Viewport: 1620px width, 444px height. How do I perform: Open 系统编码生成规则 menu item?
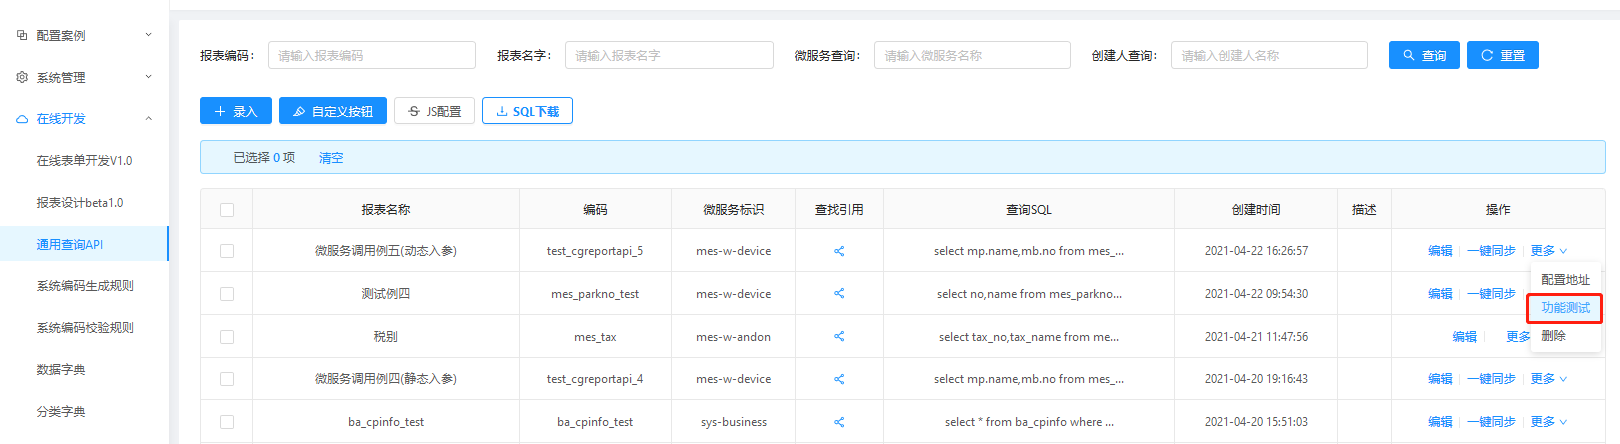[x=84, y=286]
